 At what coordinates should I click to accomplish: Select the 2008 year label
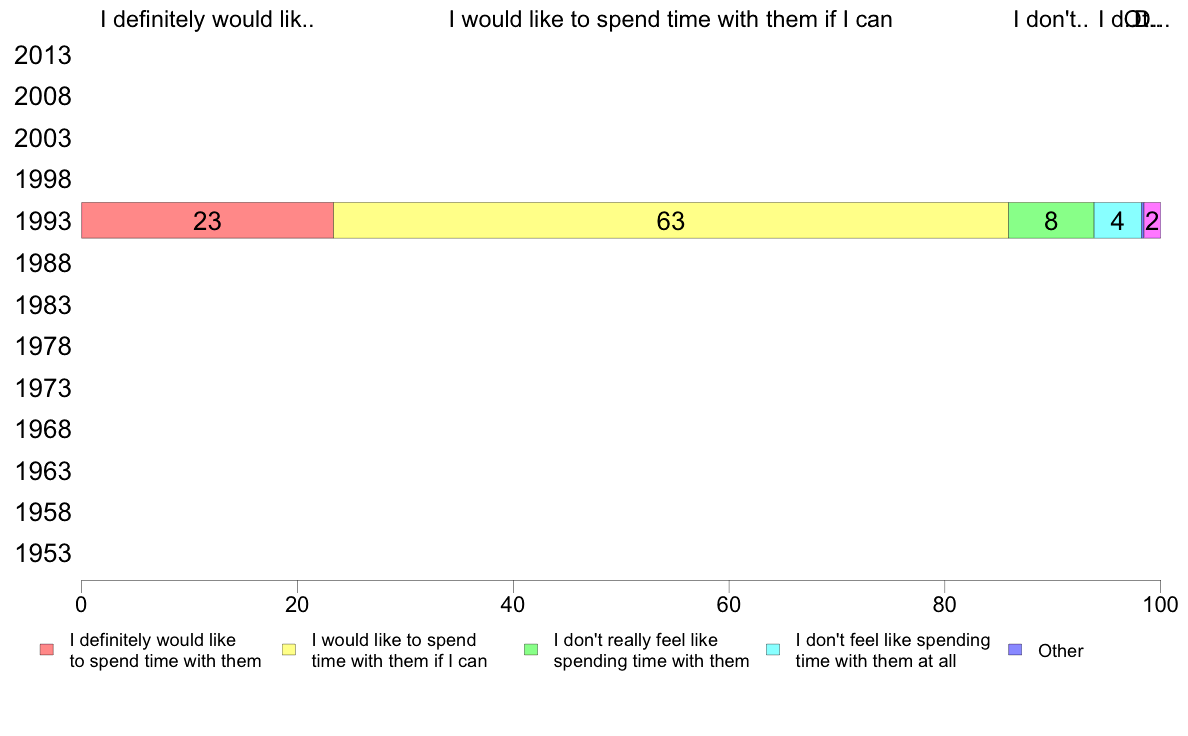click(x=42, y=96)
